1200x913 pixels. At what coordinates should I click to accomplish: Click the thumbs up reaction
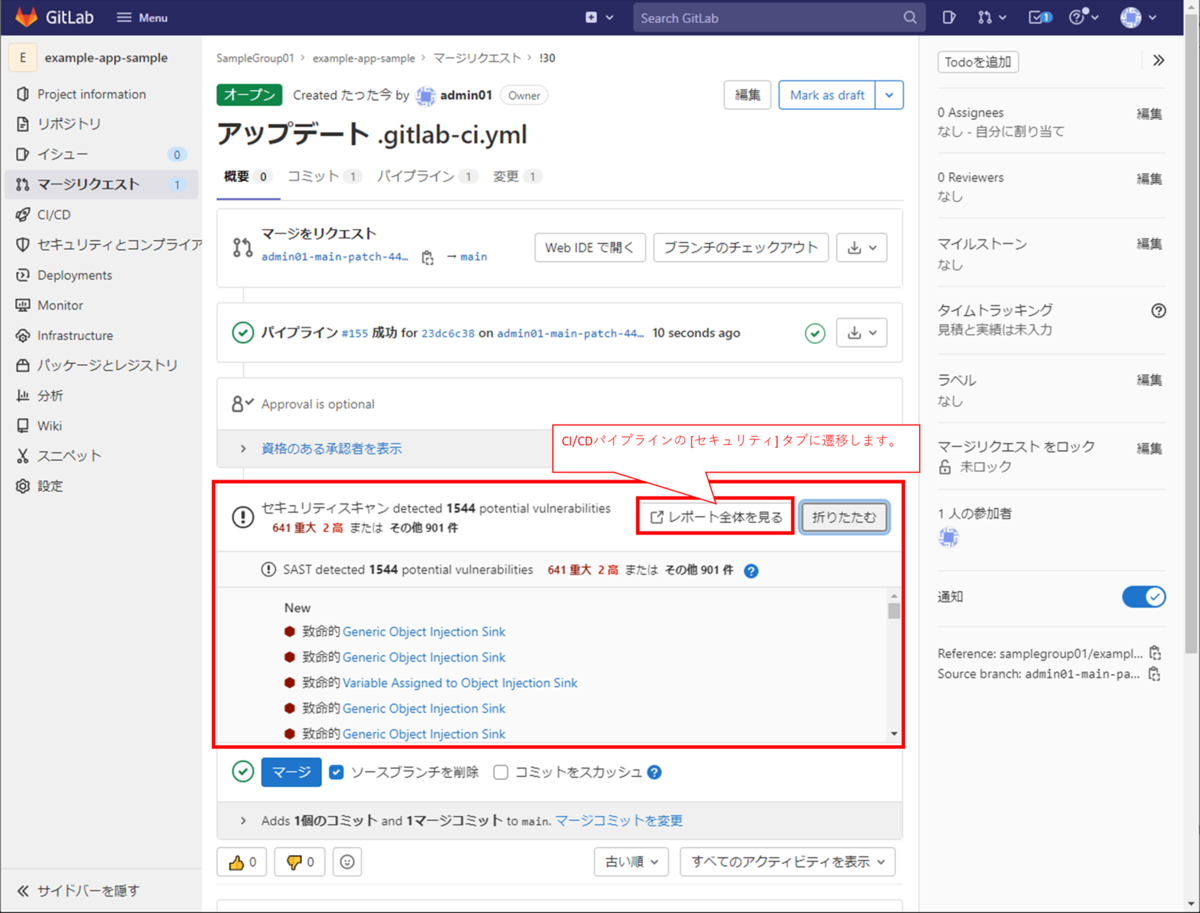point(242,862)
